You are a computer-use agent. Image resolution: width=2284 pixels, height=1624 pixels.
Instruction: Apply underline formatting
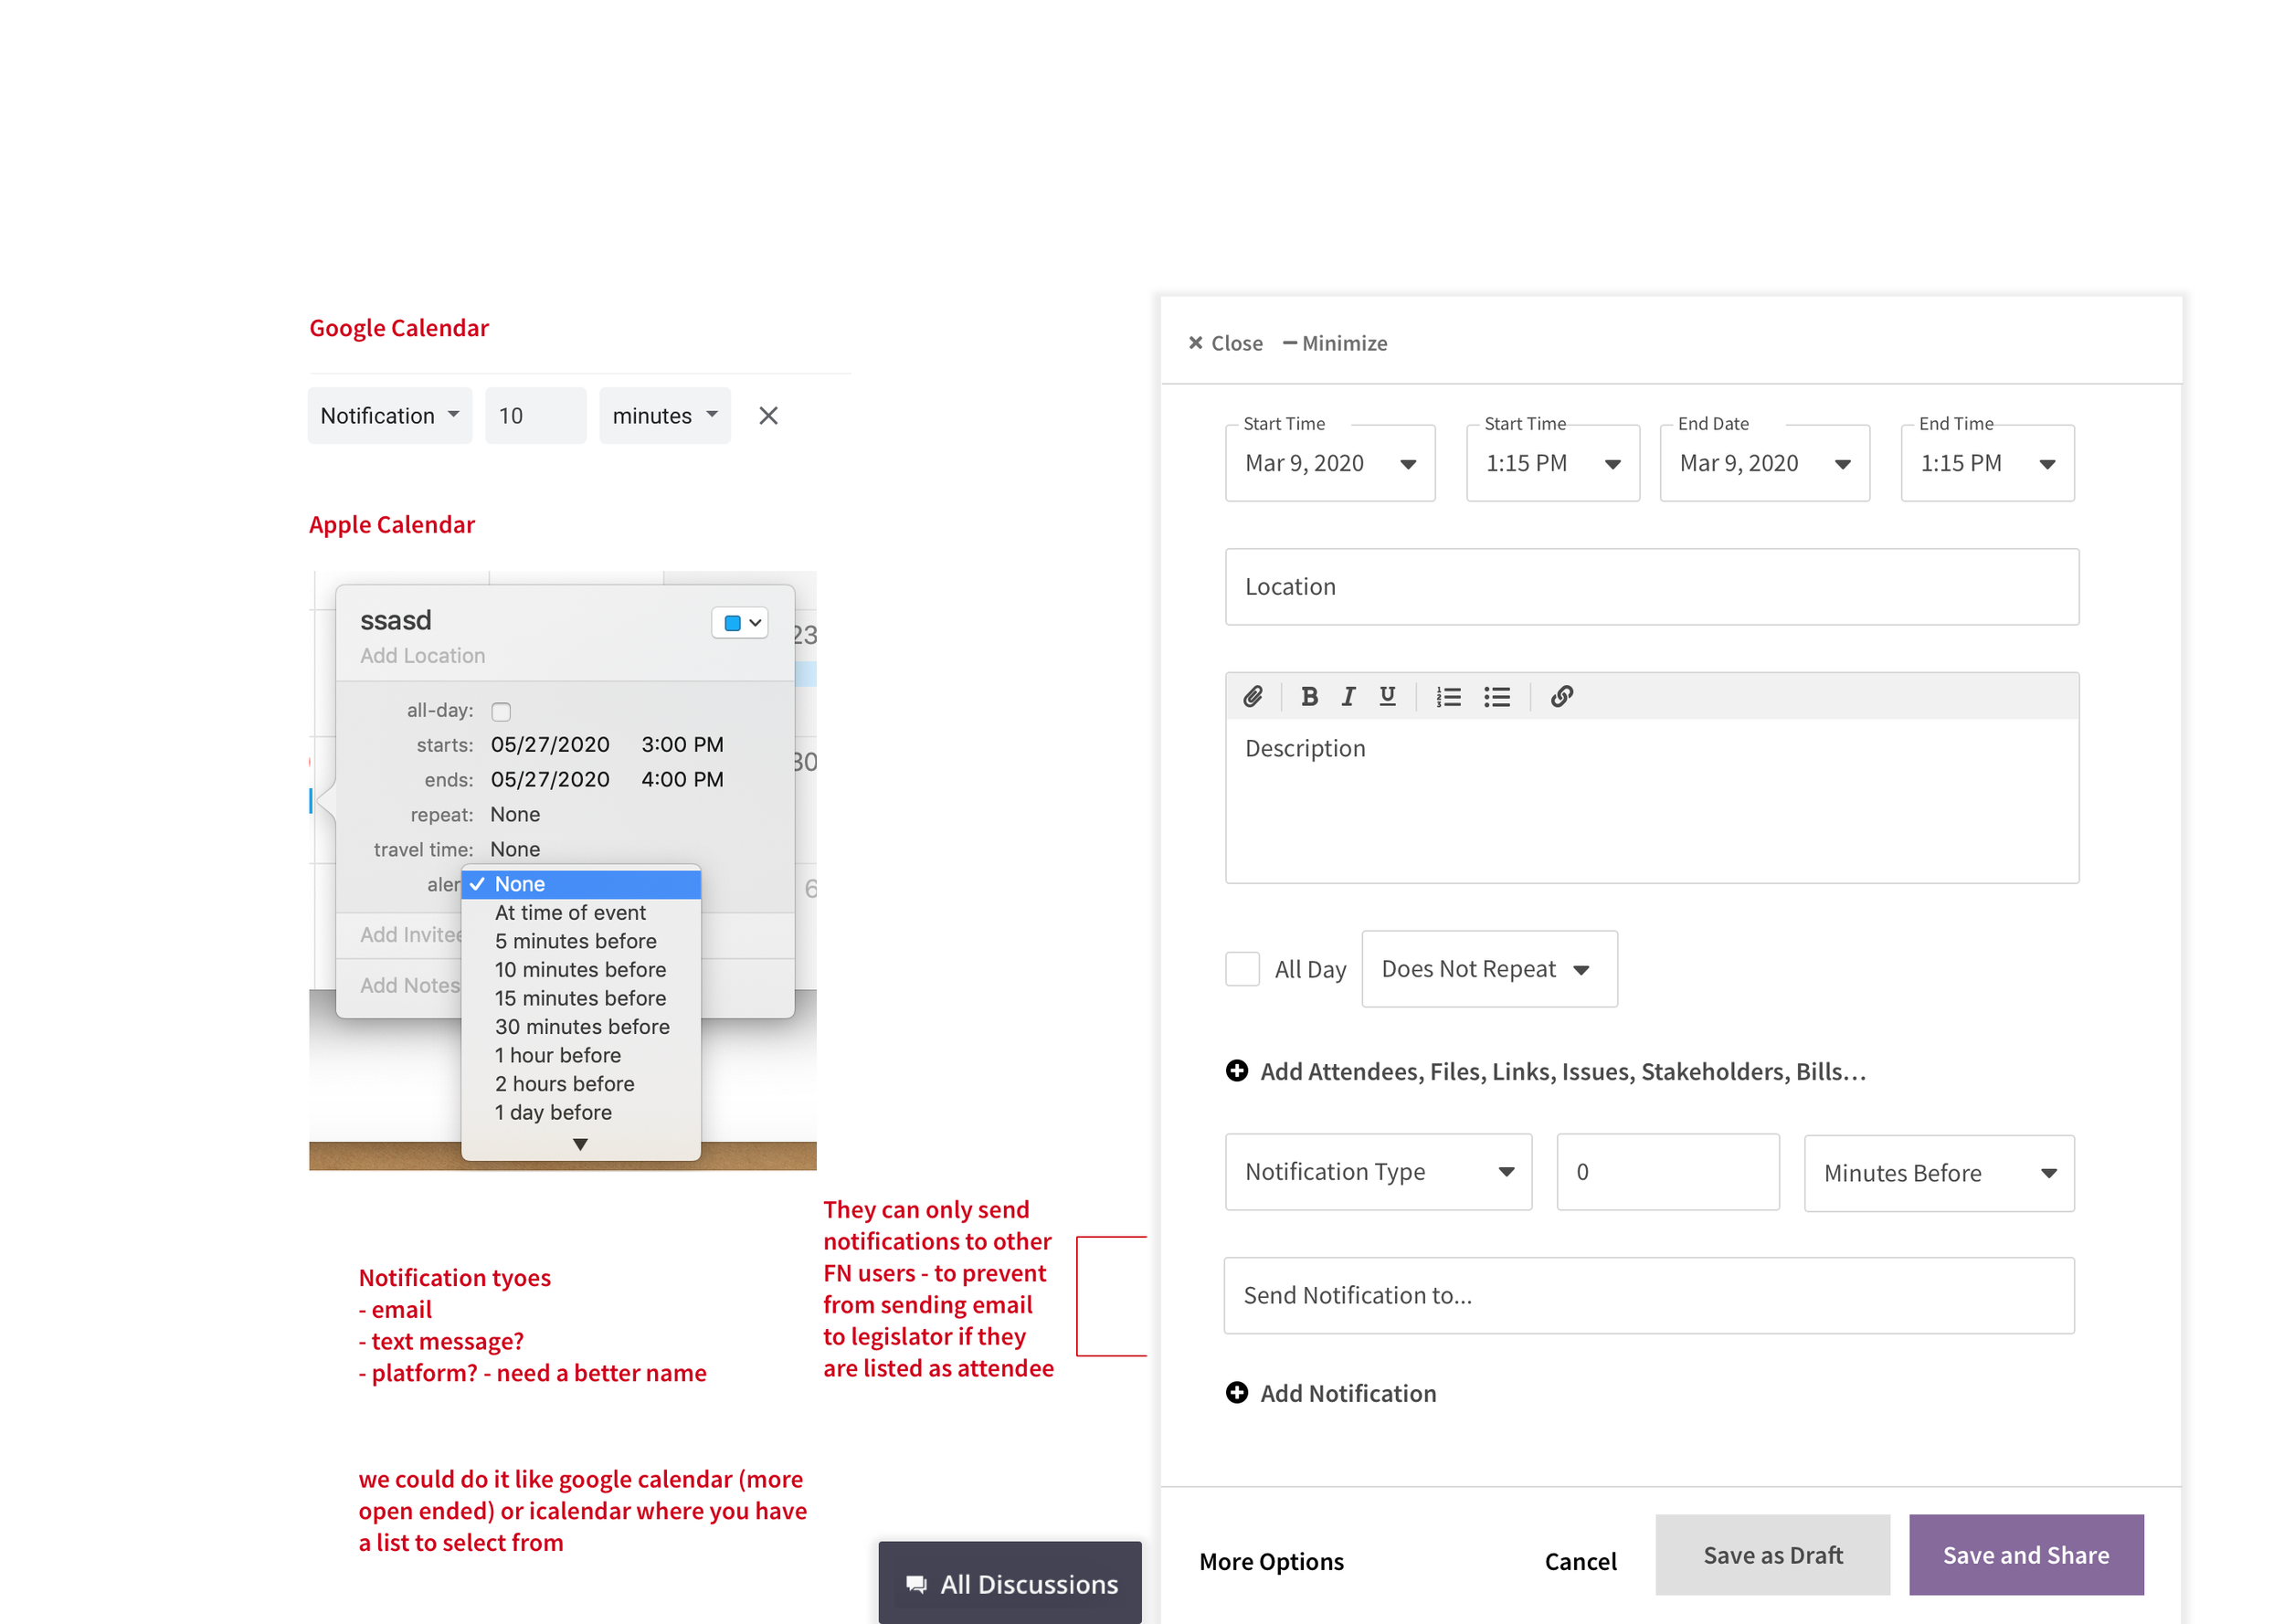pos(1387,696)
